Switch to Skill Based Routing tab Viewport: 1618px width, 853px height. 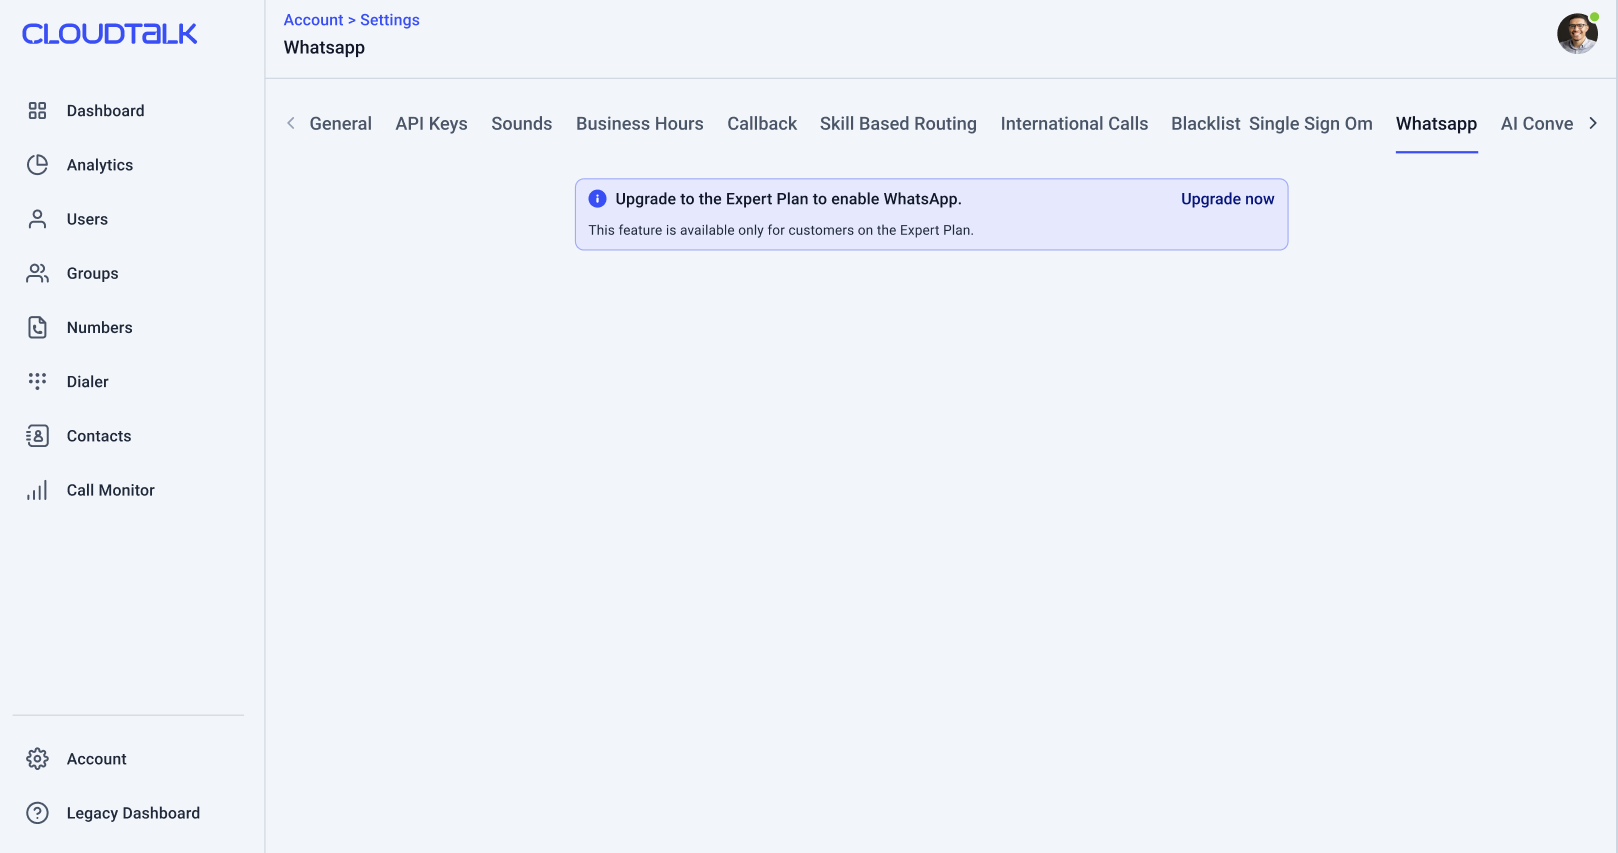[898, 124]
